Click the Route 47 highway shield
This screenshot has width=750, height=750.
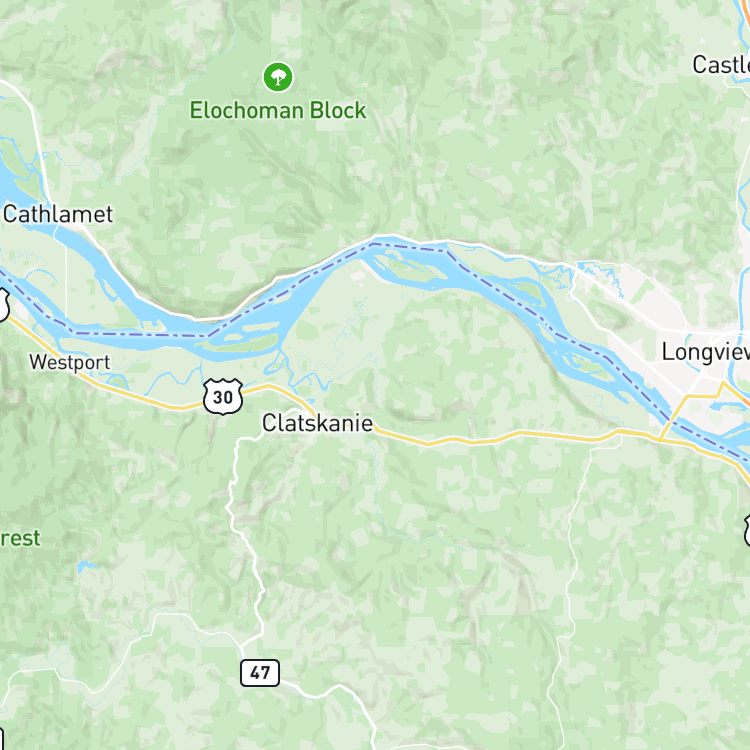coord(260,673)
